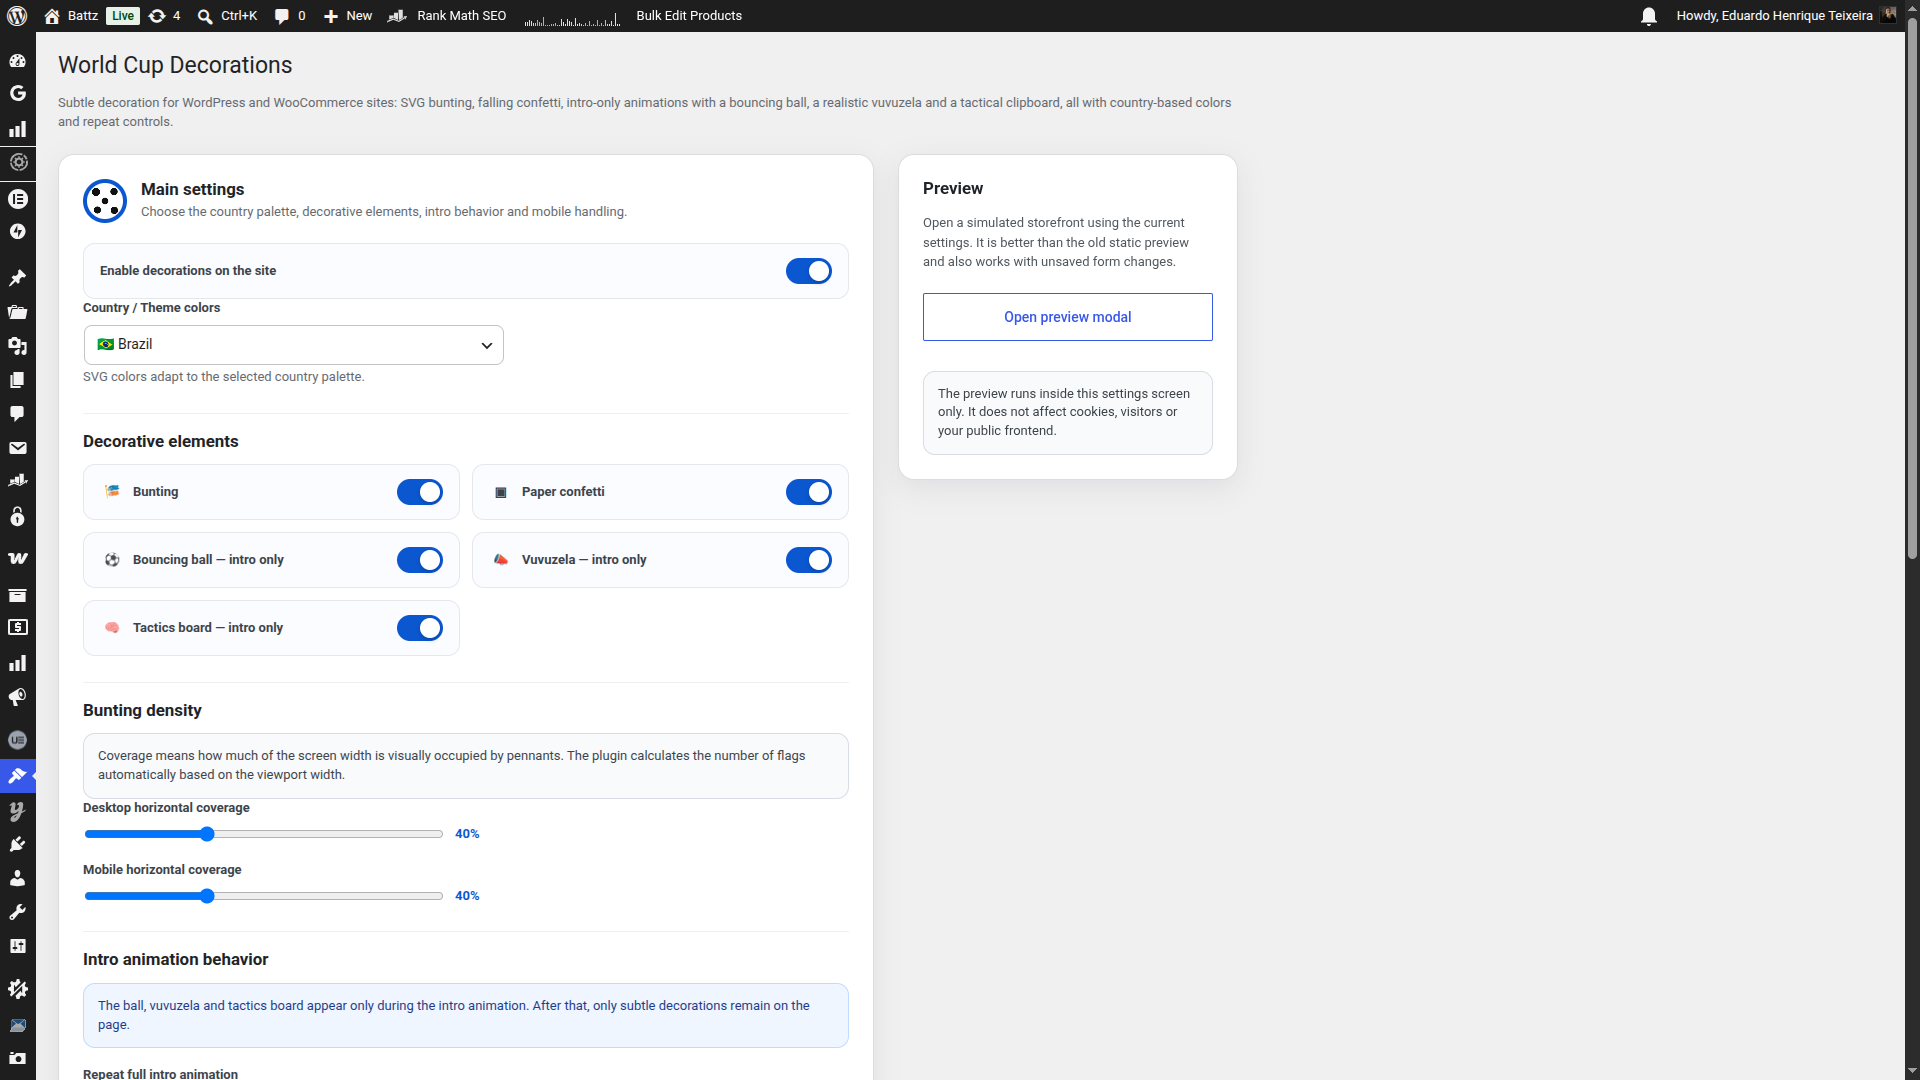Open the envelope mail icon in sidebar

click(17, 448)
